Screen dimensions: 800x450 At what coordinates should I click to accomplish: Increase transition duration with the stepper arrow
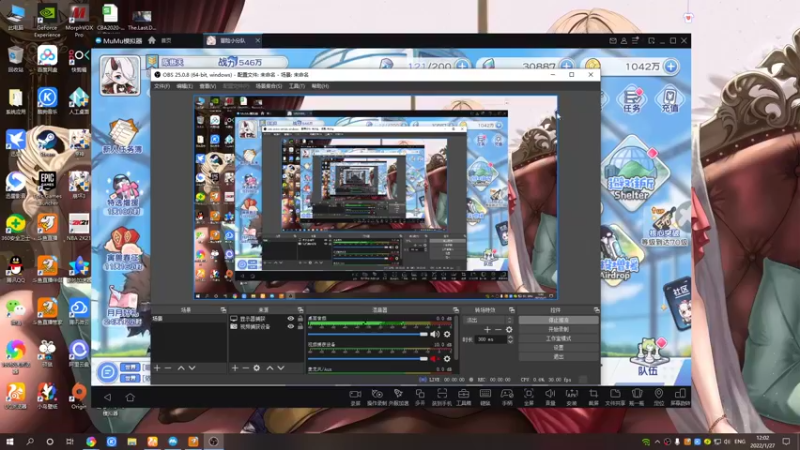(x=510, y=337)
